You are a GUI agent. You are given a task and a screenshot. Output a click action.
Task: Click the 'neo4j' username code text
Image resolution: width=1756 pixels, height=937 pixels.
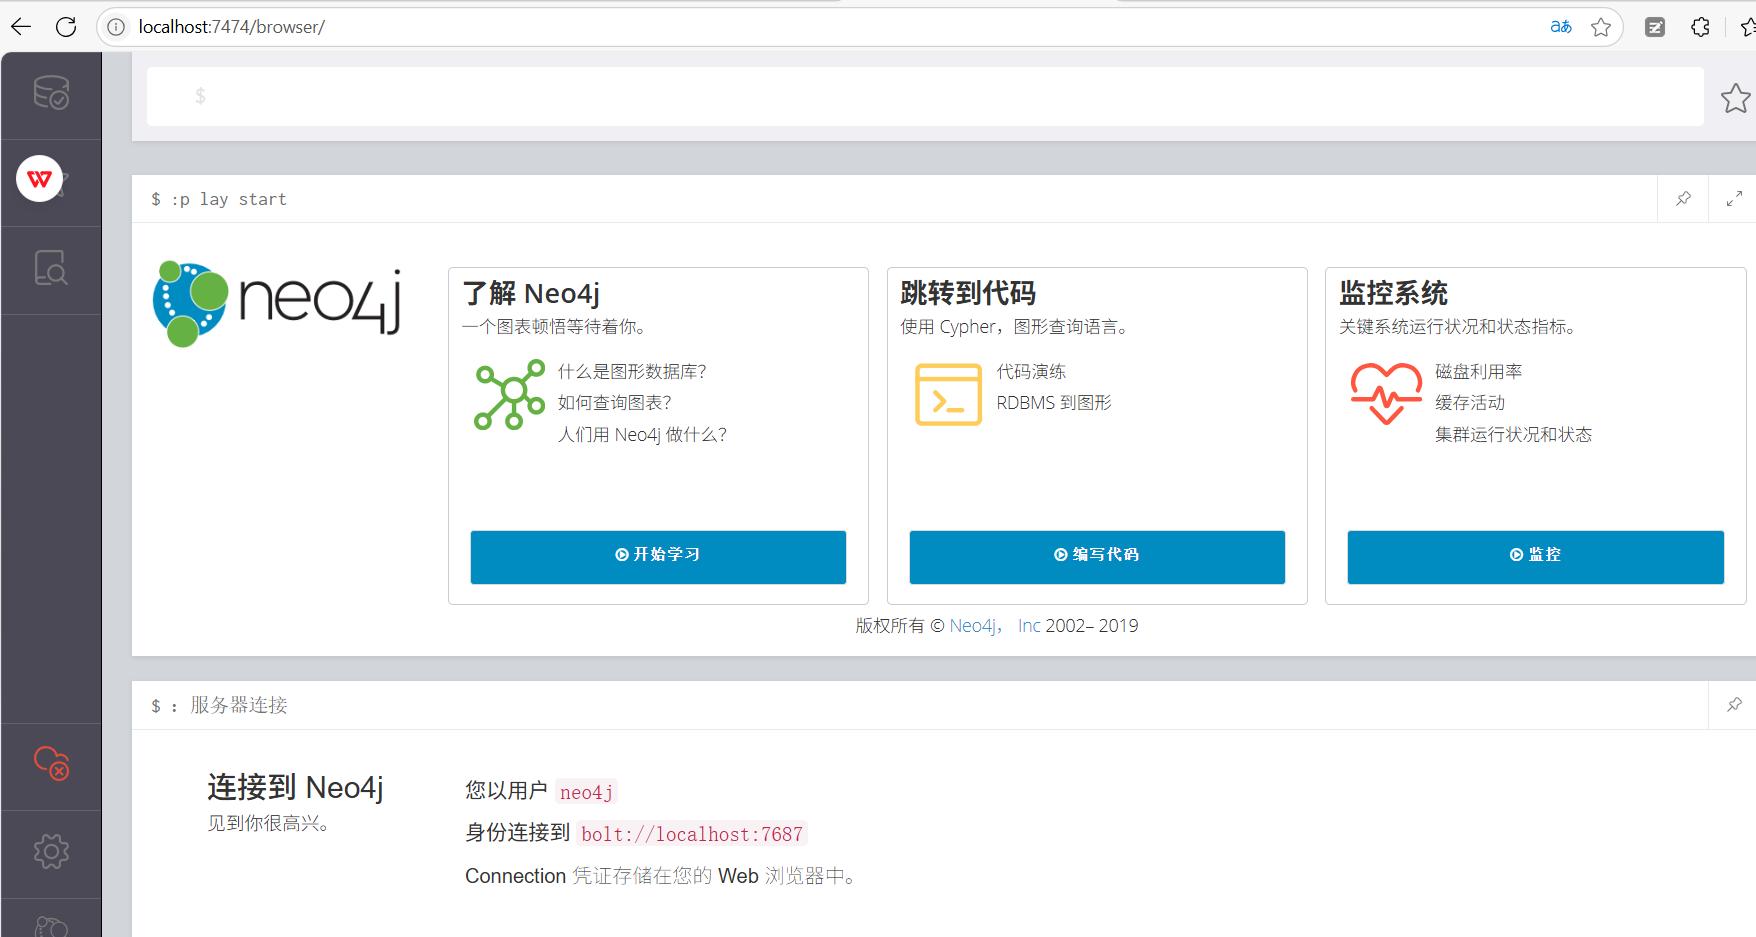[x=586, y=793]
